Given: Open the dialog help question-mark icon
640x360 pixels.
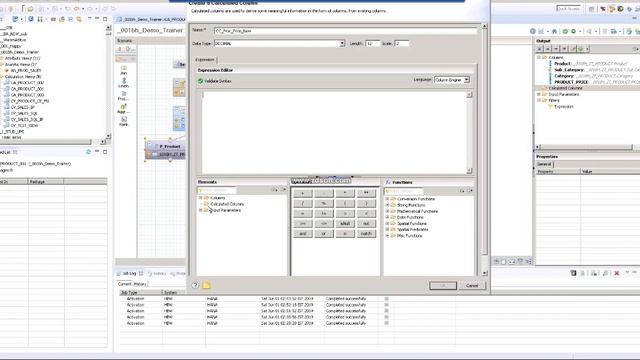Looking at the screenshot, I should (x=195, y=285).
